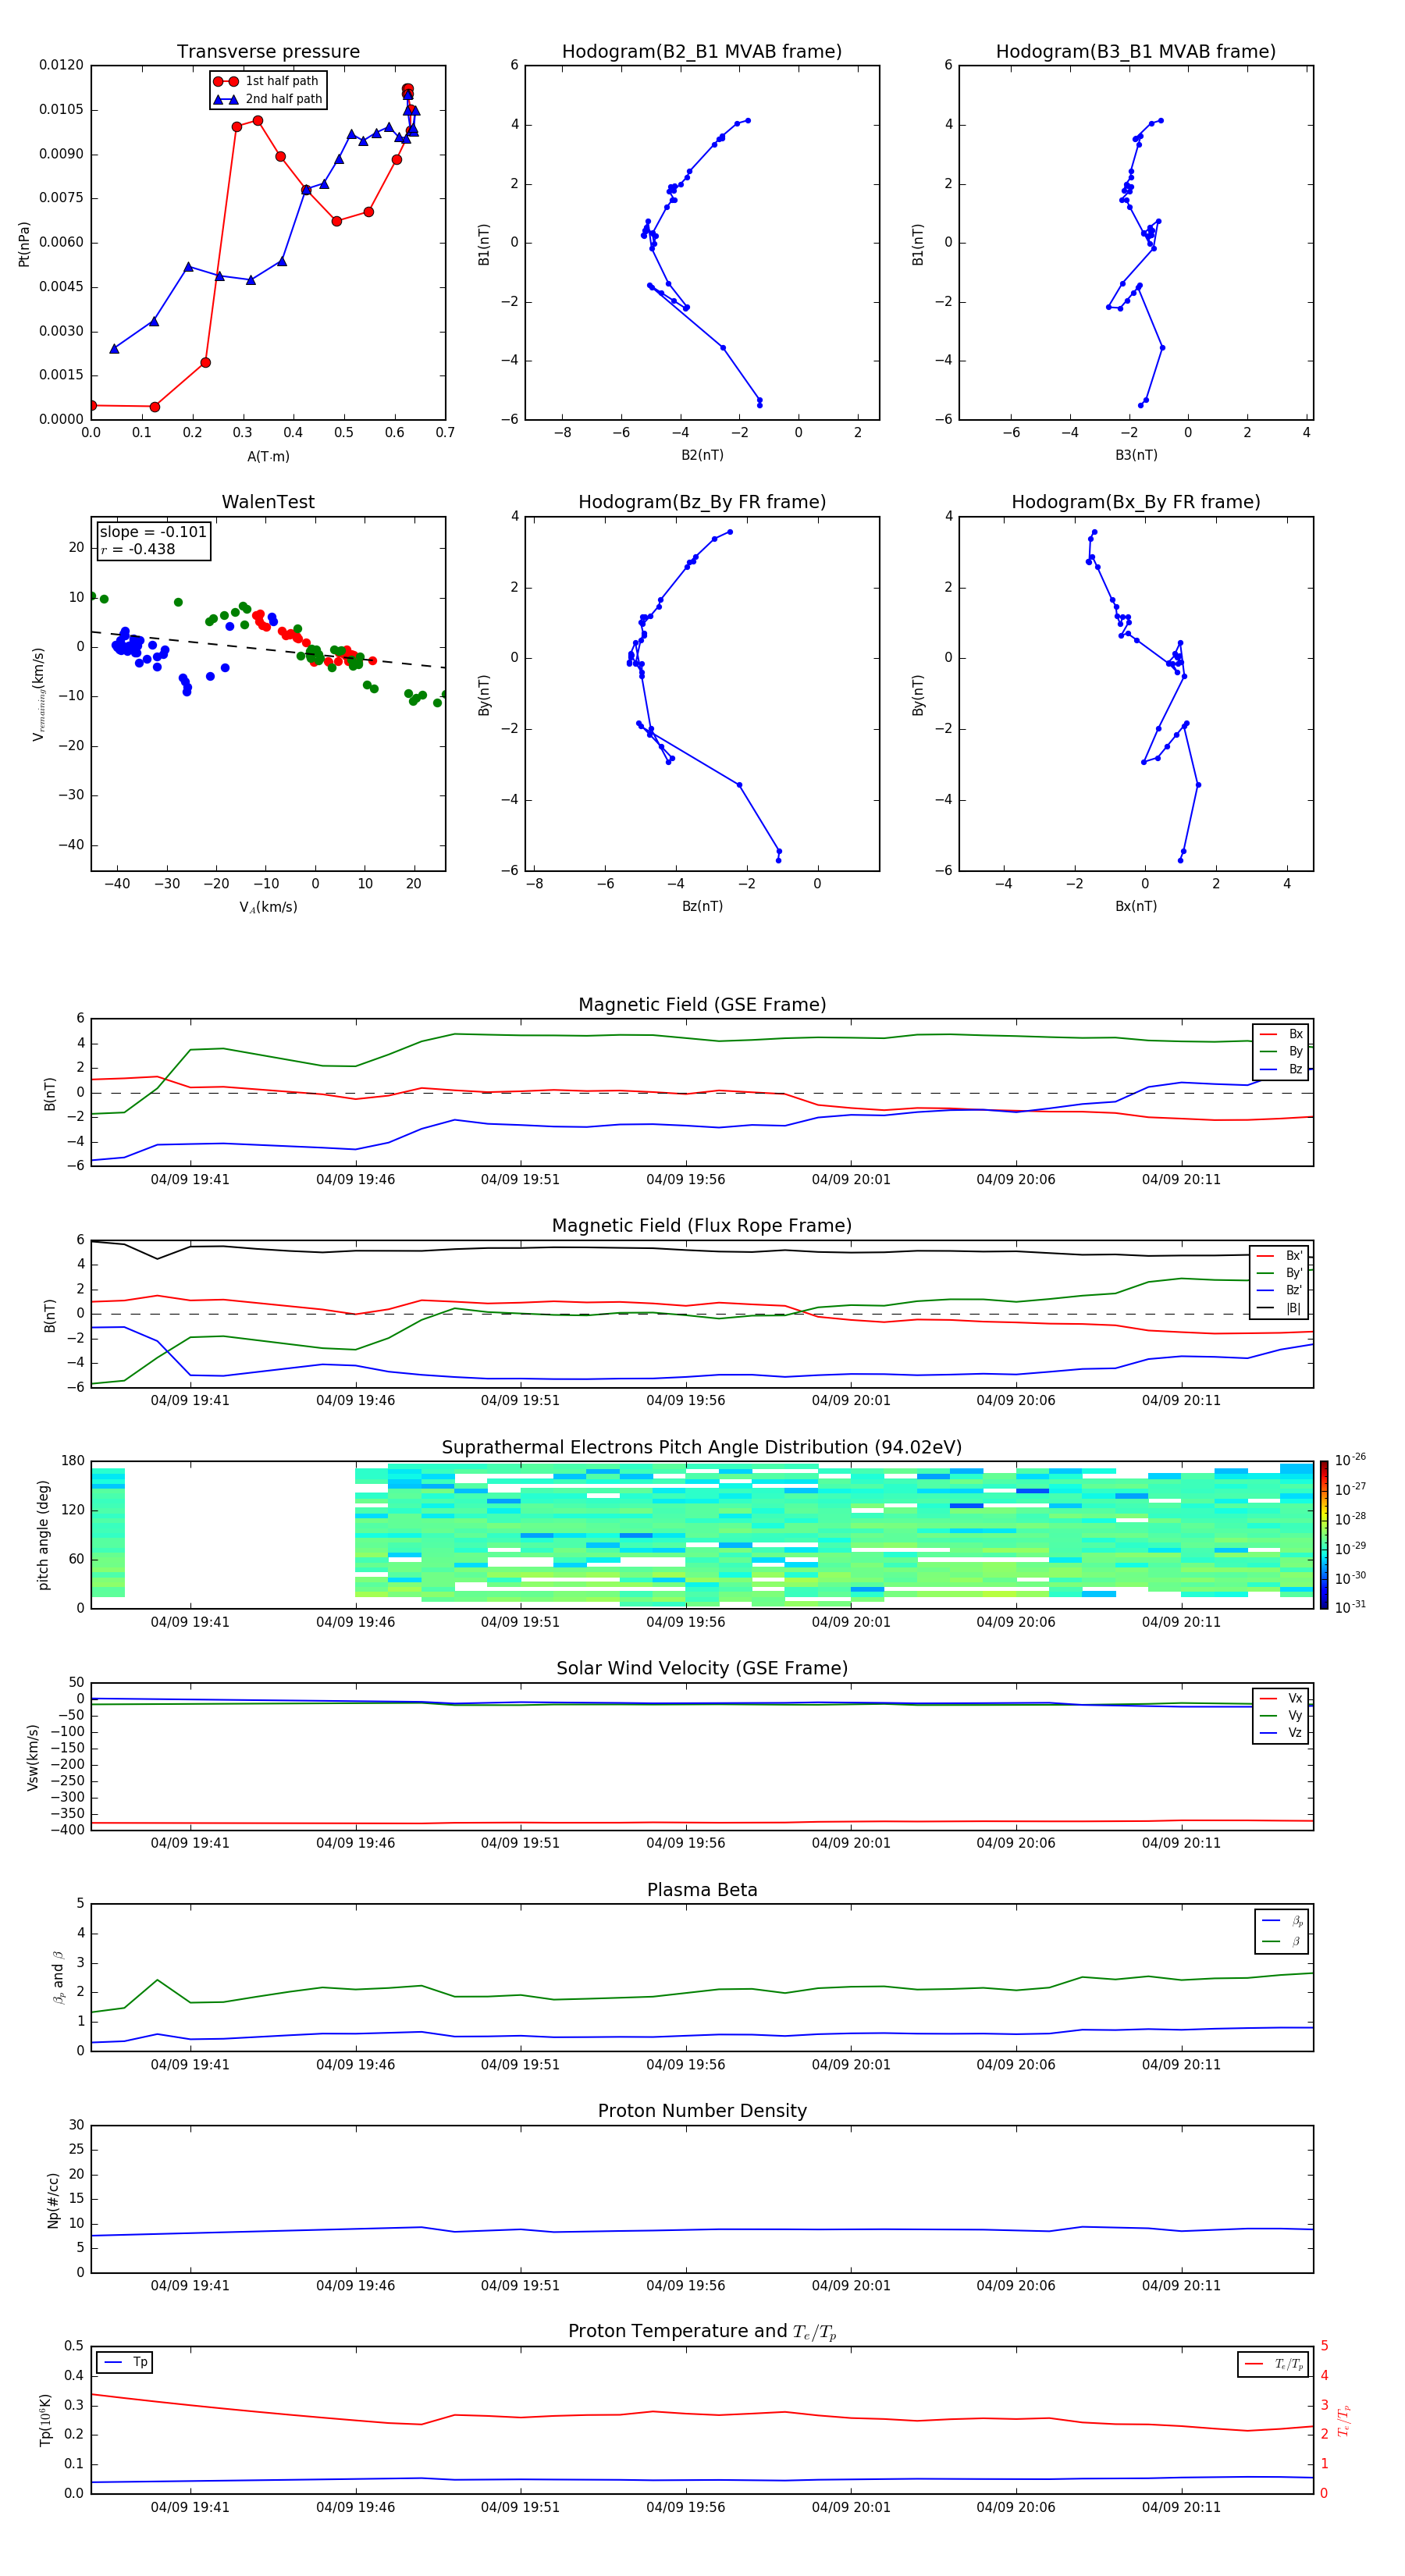Click '04/09 20:01' tick under pitch angle plot

click(851, 1622)
